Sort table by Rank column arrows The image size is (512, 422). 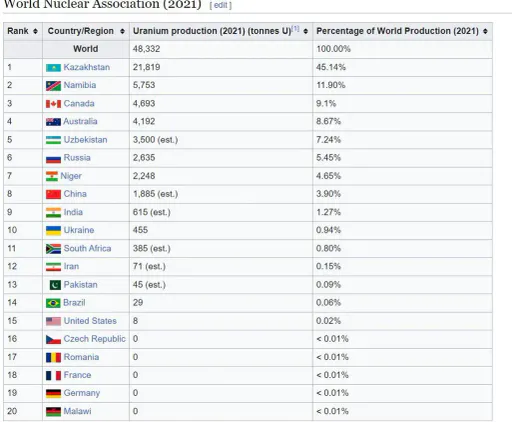click(35, 31)
